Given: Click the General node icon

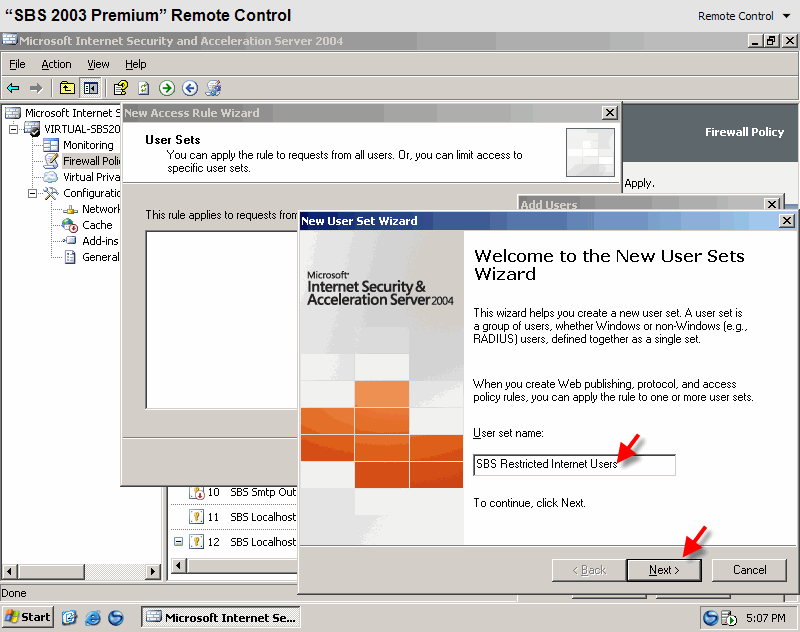Looking at the screenshot, I should point(70,257).
